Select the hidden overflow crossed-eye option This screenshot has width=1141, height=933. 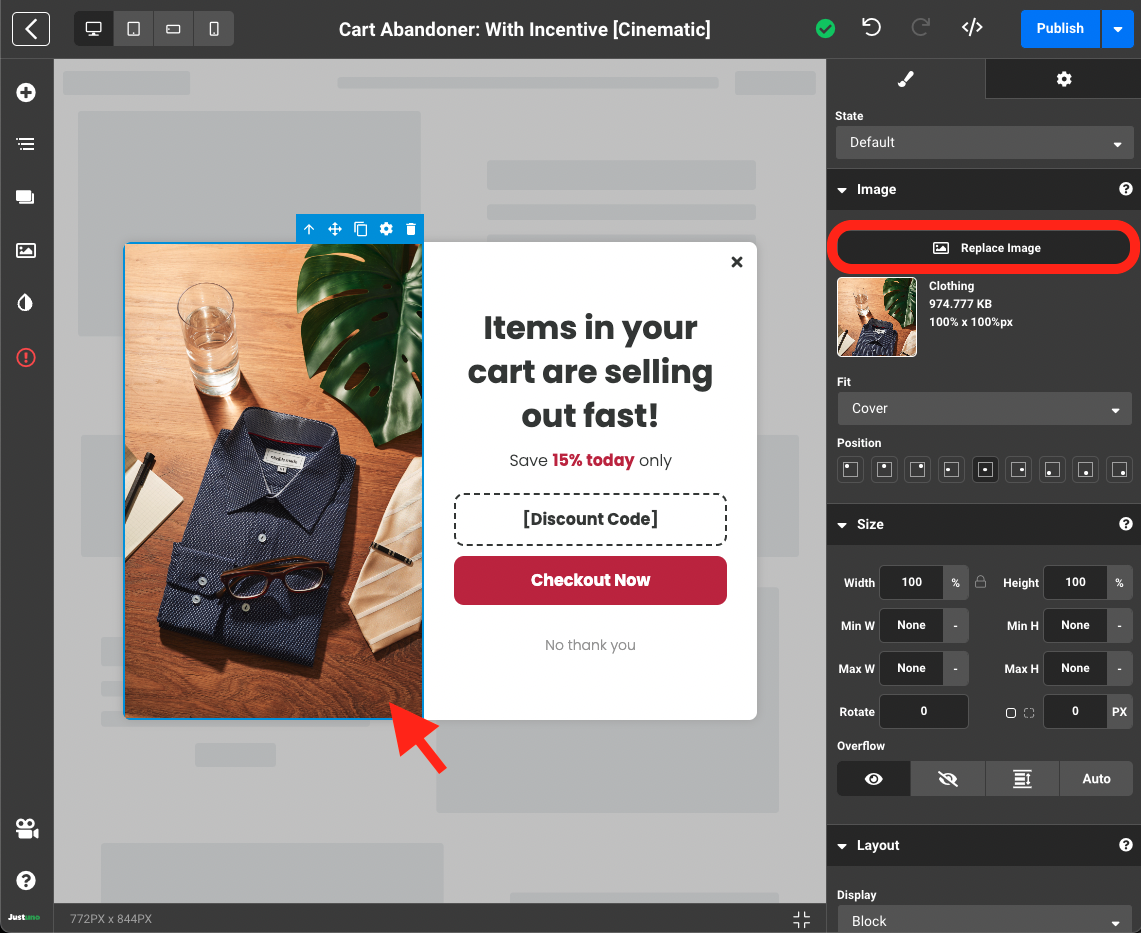click(948, 779)
